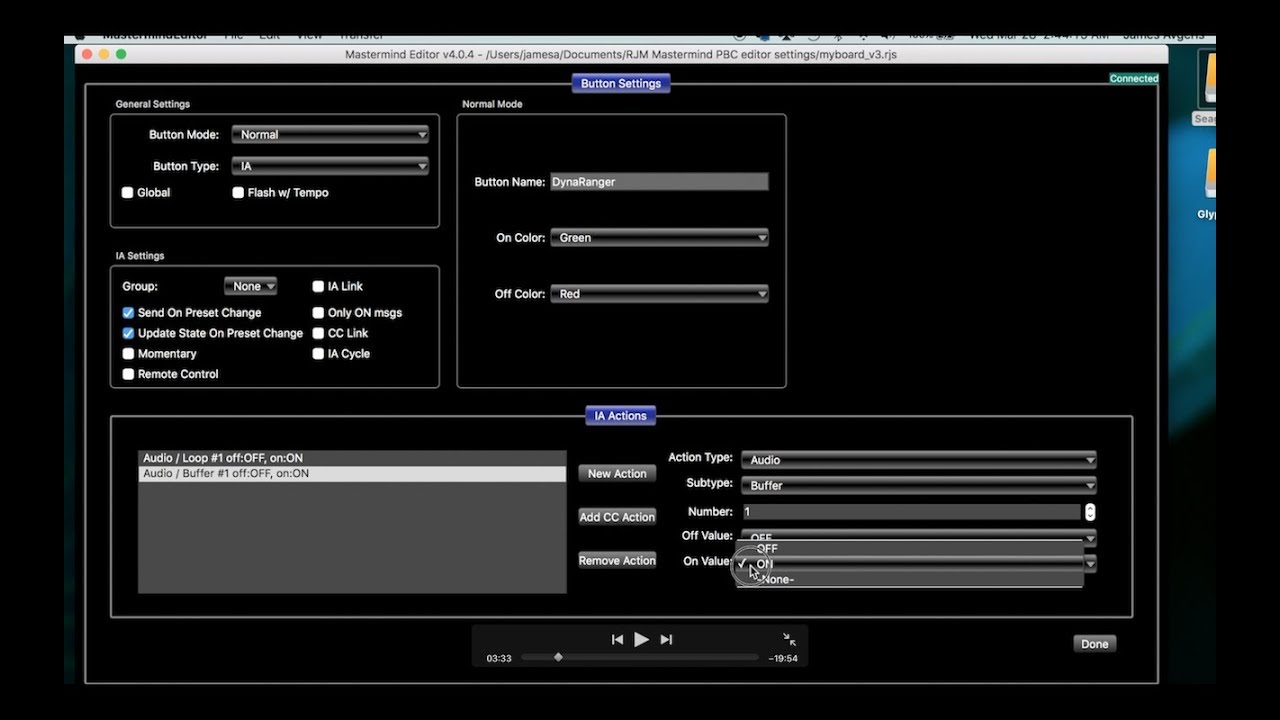The width and height of the screenshot is (1280, 720).
Task: Enable Only ON msgs checkbox
Action: click(x=318, y=313)
